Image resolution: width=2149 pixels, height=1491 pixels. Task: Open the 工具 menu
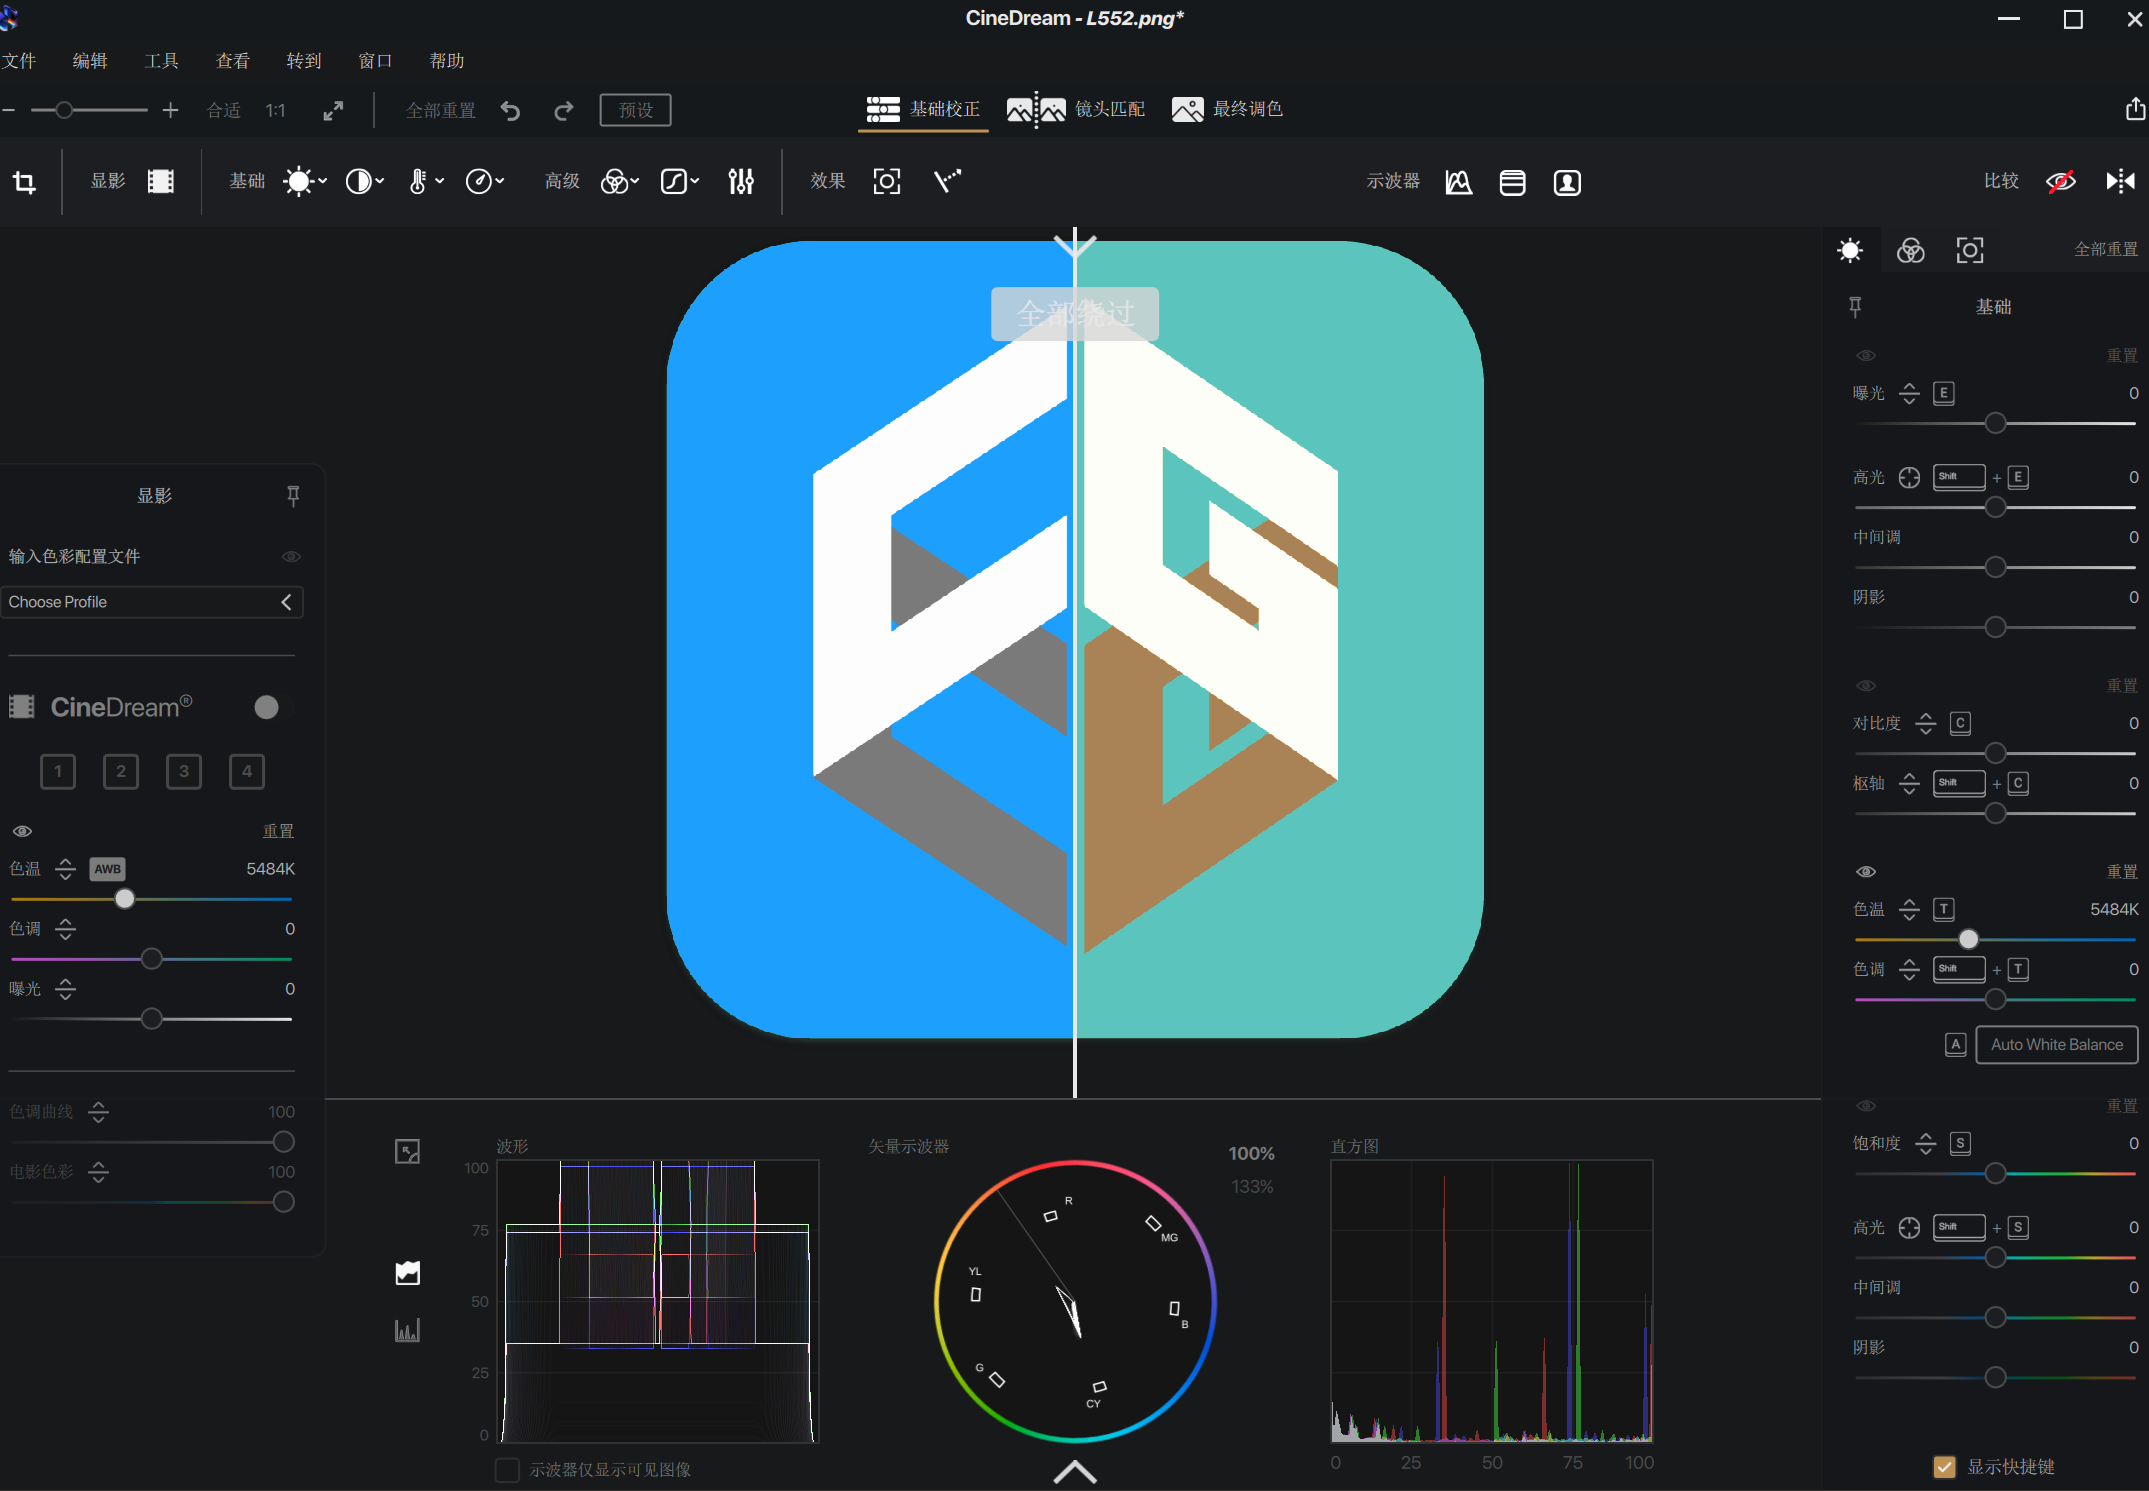point(161,61)
